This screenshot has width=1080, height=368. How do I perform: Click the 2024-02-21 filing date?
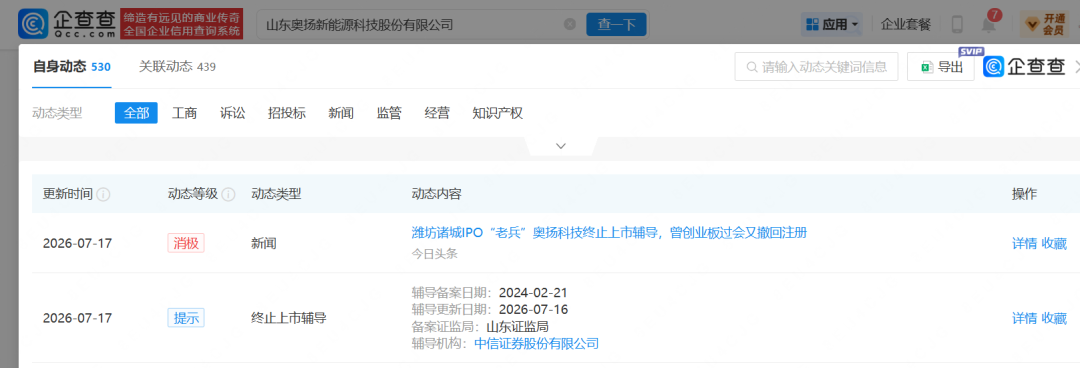tap(533, 292)
